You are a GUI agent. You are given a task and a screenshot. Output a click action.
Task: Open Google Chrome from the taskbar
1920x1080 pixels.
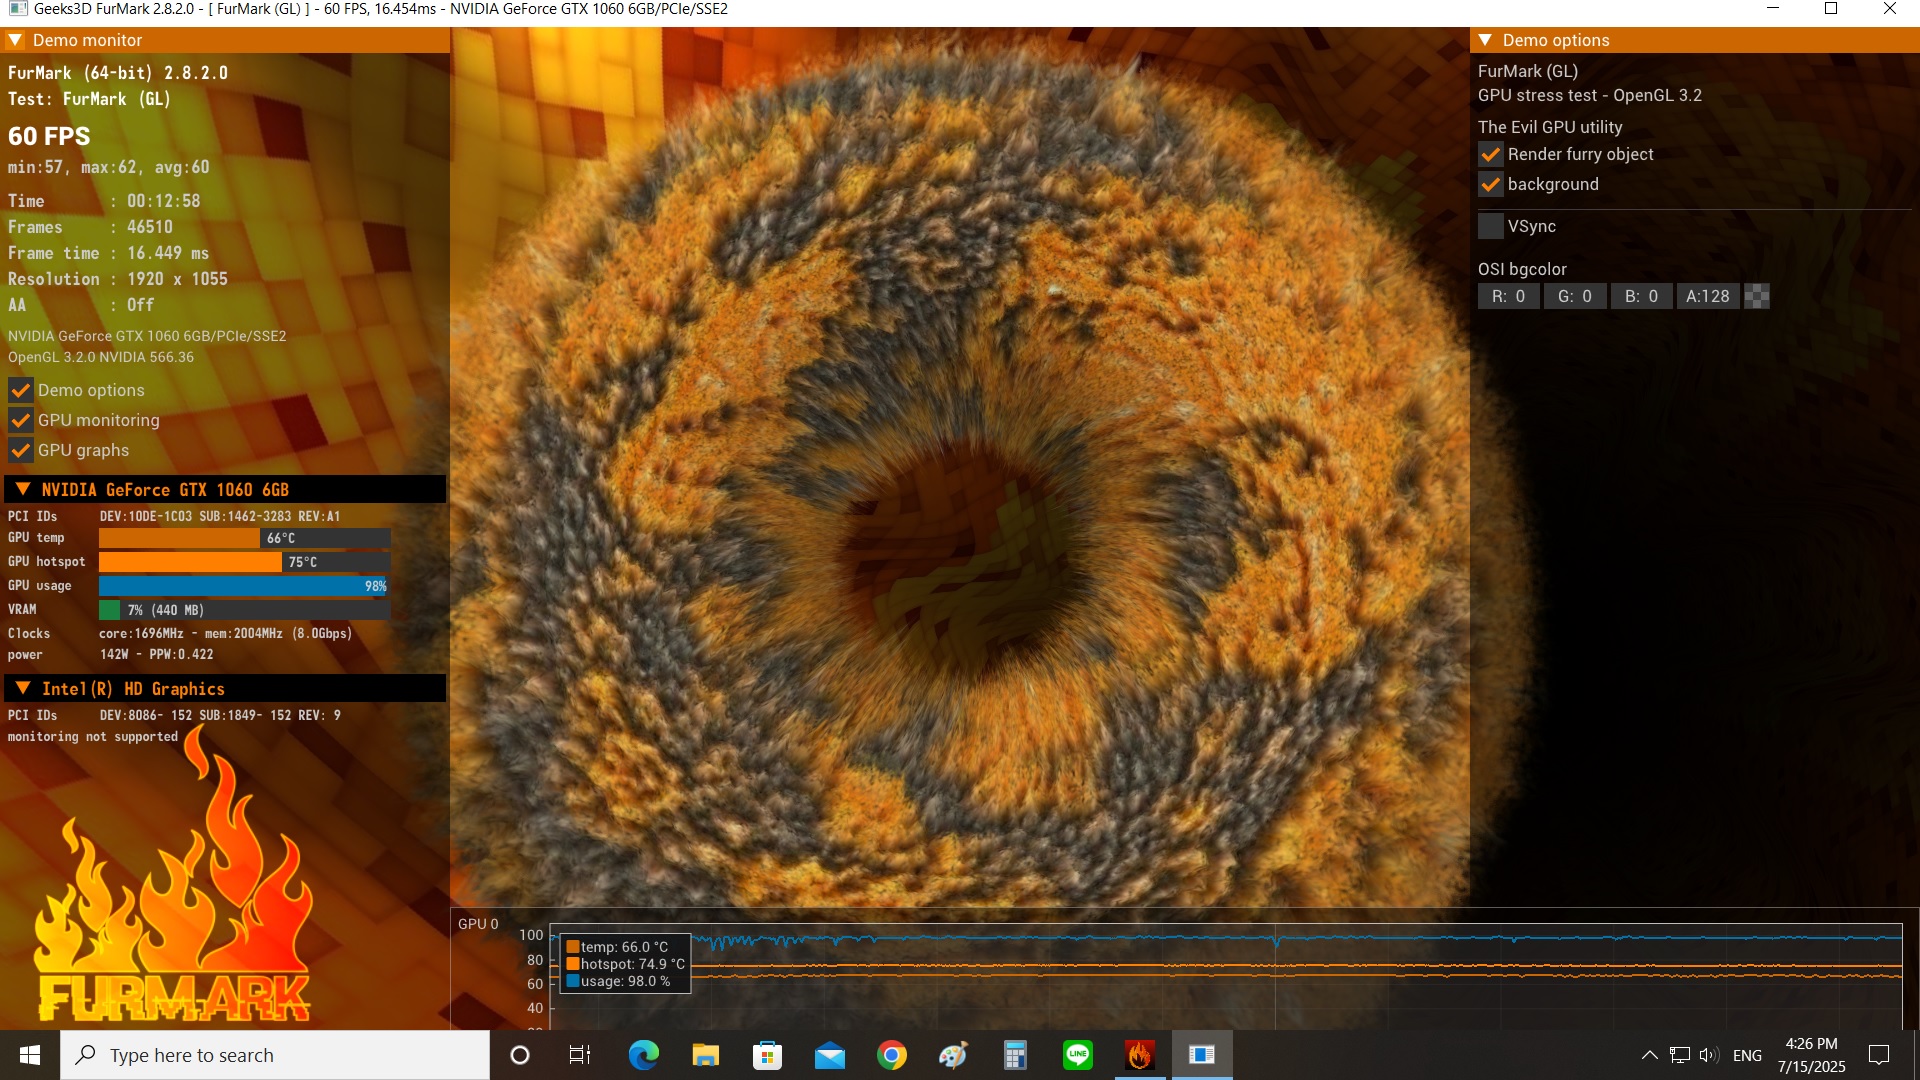tap(891, 1055)
